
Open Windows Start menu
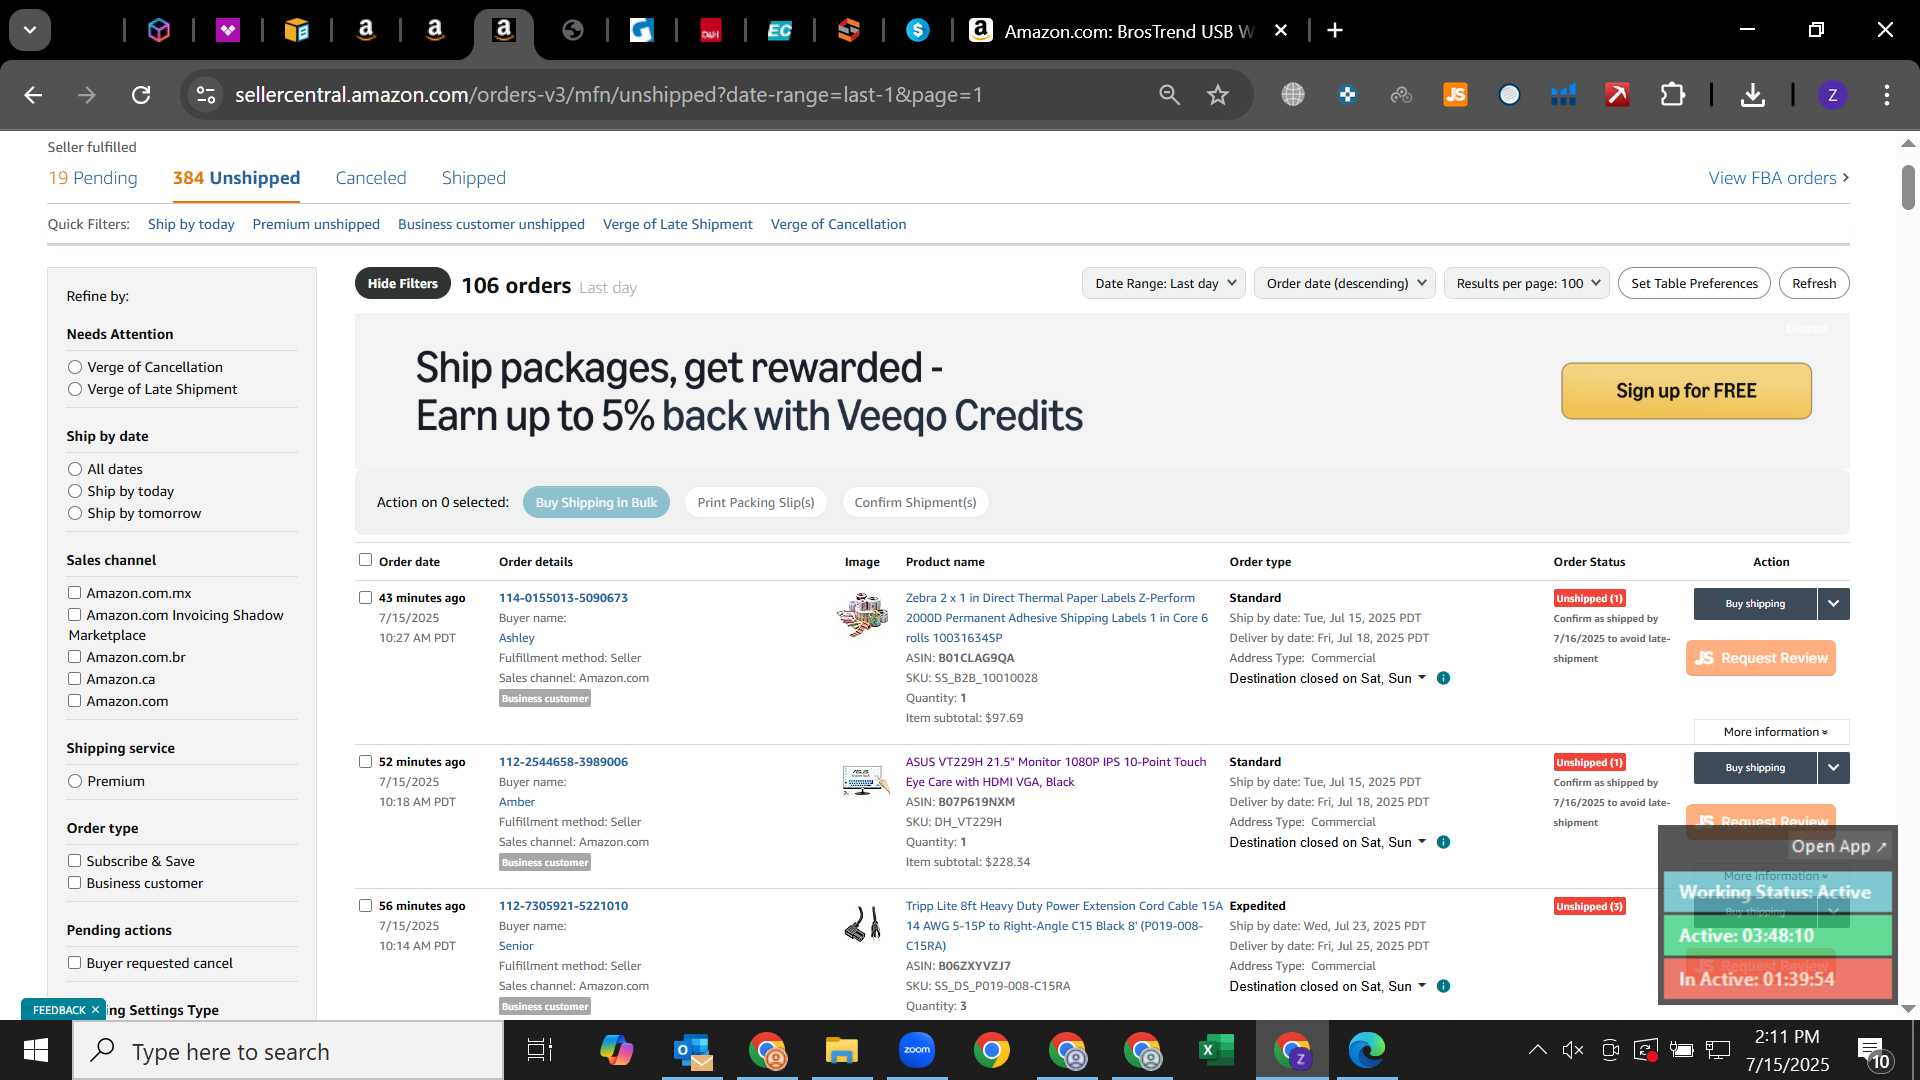point(36,1051)
